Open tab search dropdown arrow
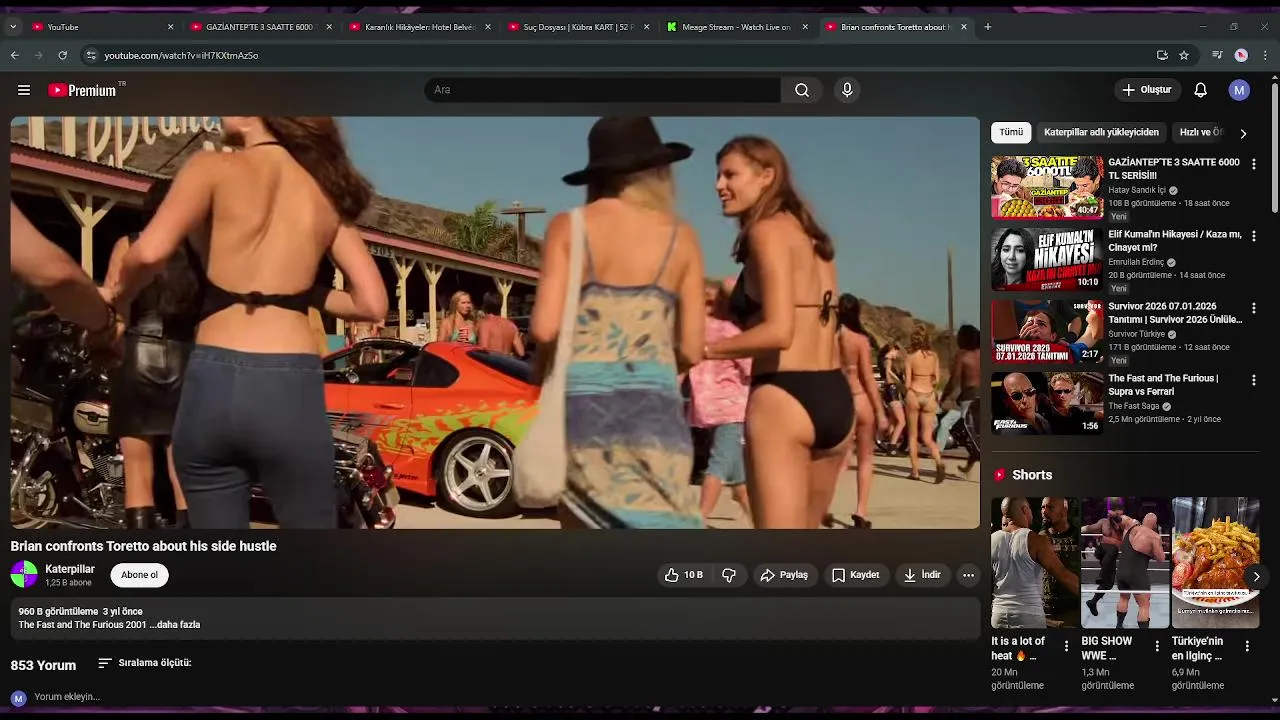This screenshot has height=720, width=1280. pyautogui.click(x=12, y=27)
